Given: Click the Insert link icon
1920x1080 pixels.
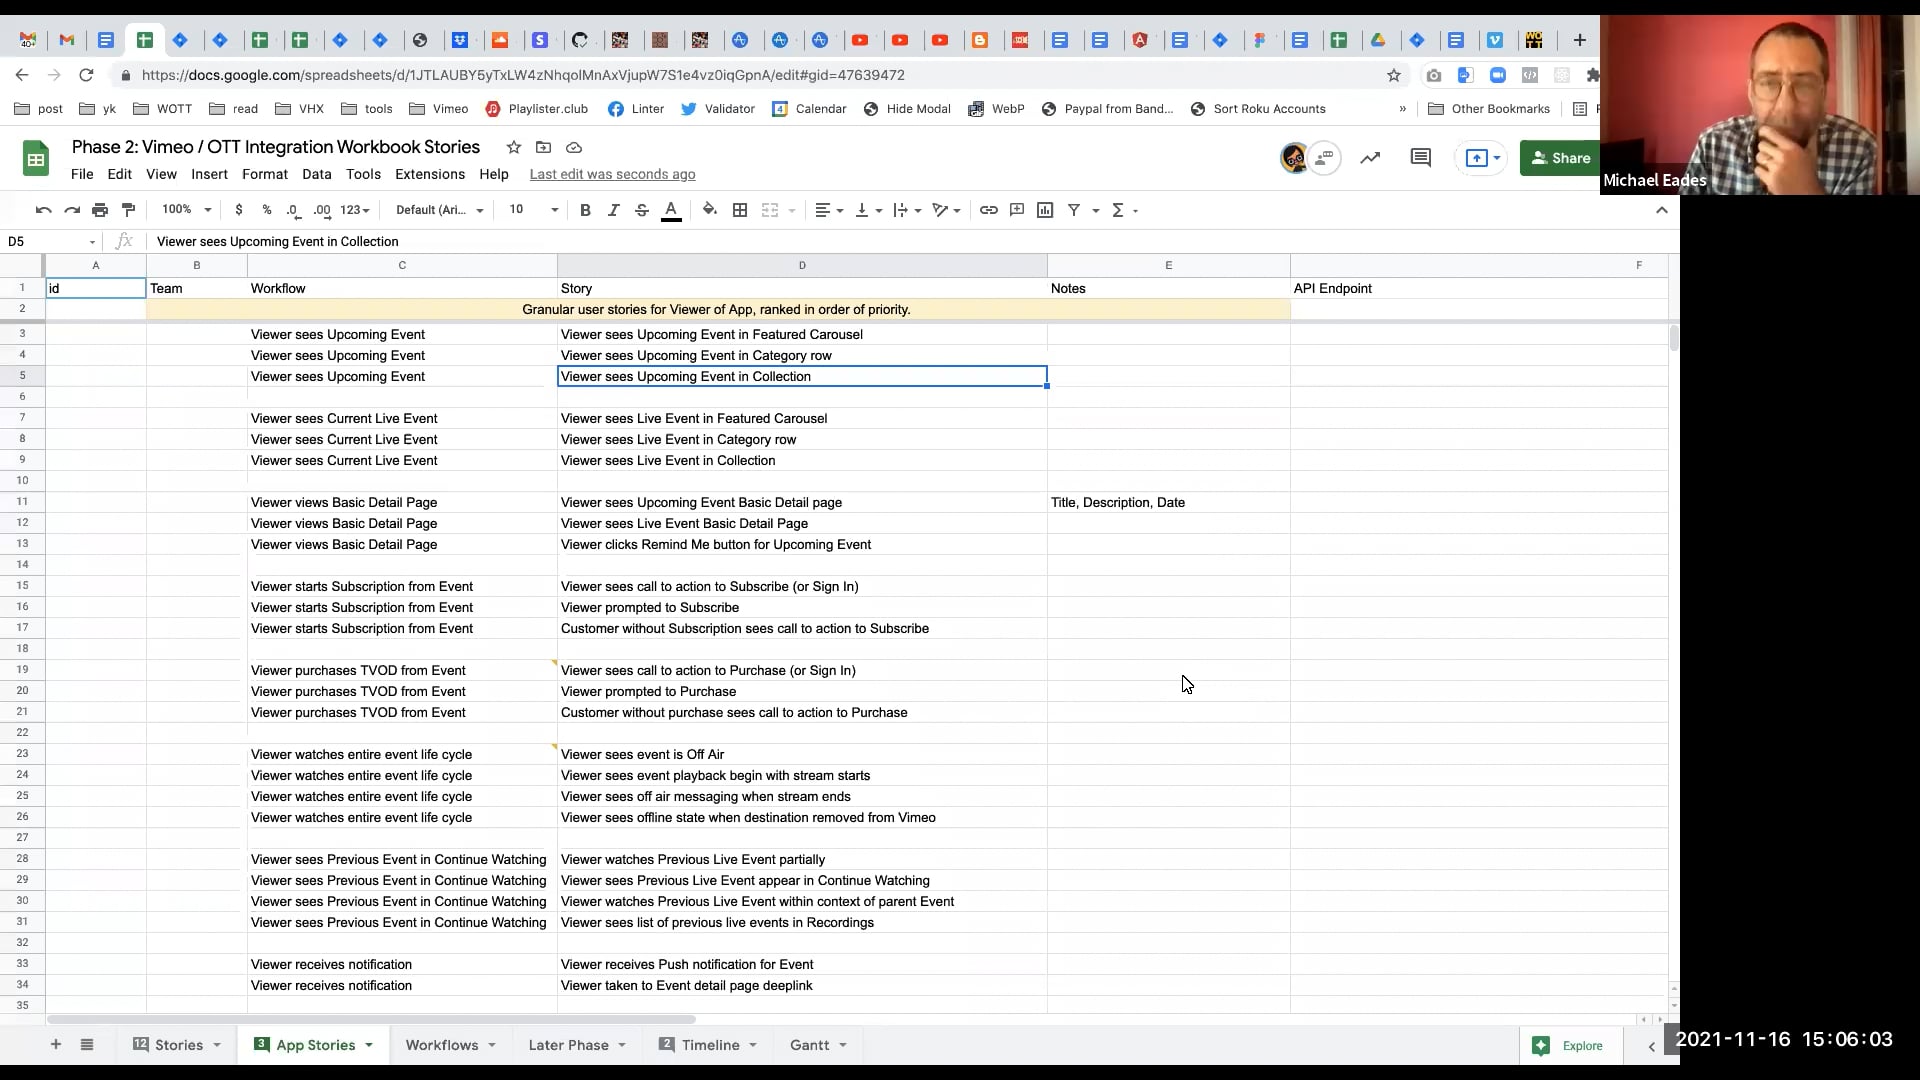Looking at the screenshot, I should (x=988, y=210).
